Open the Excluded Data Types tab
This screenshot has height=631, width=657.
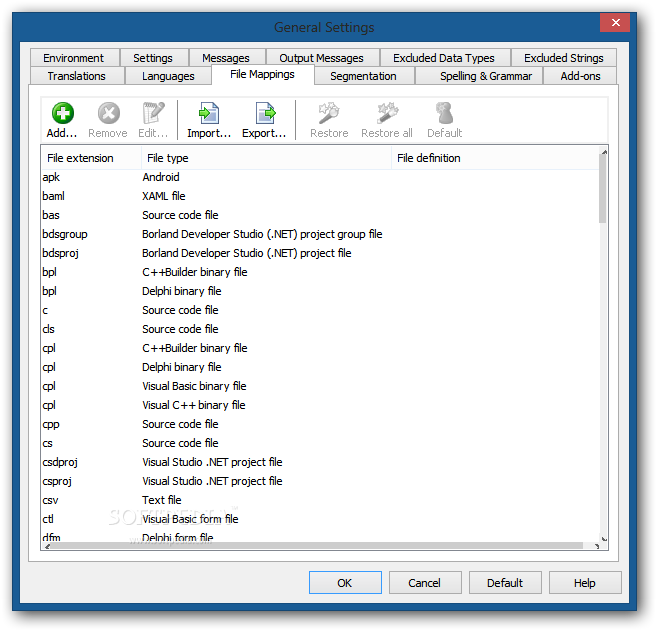click(x=444, y=58)
